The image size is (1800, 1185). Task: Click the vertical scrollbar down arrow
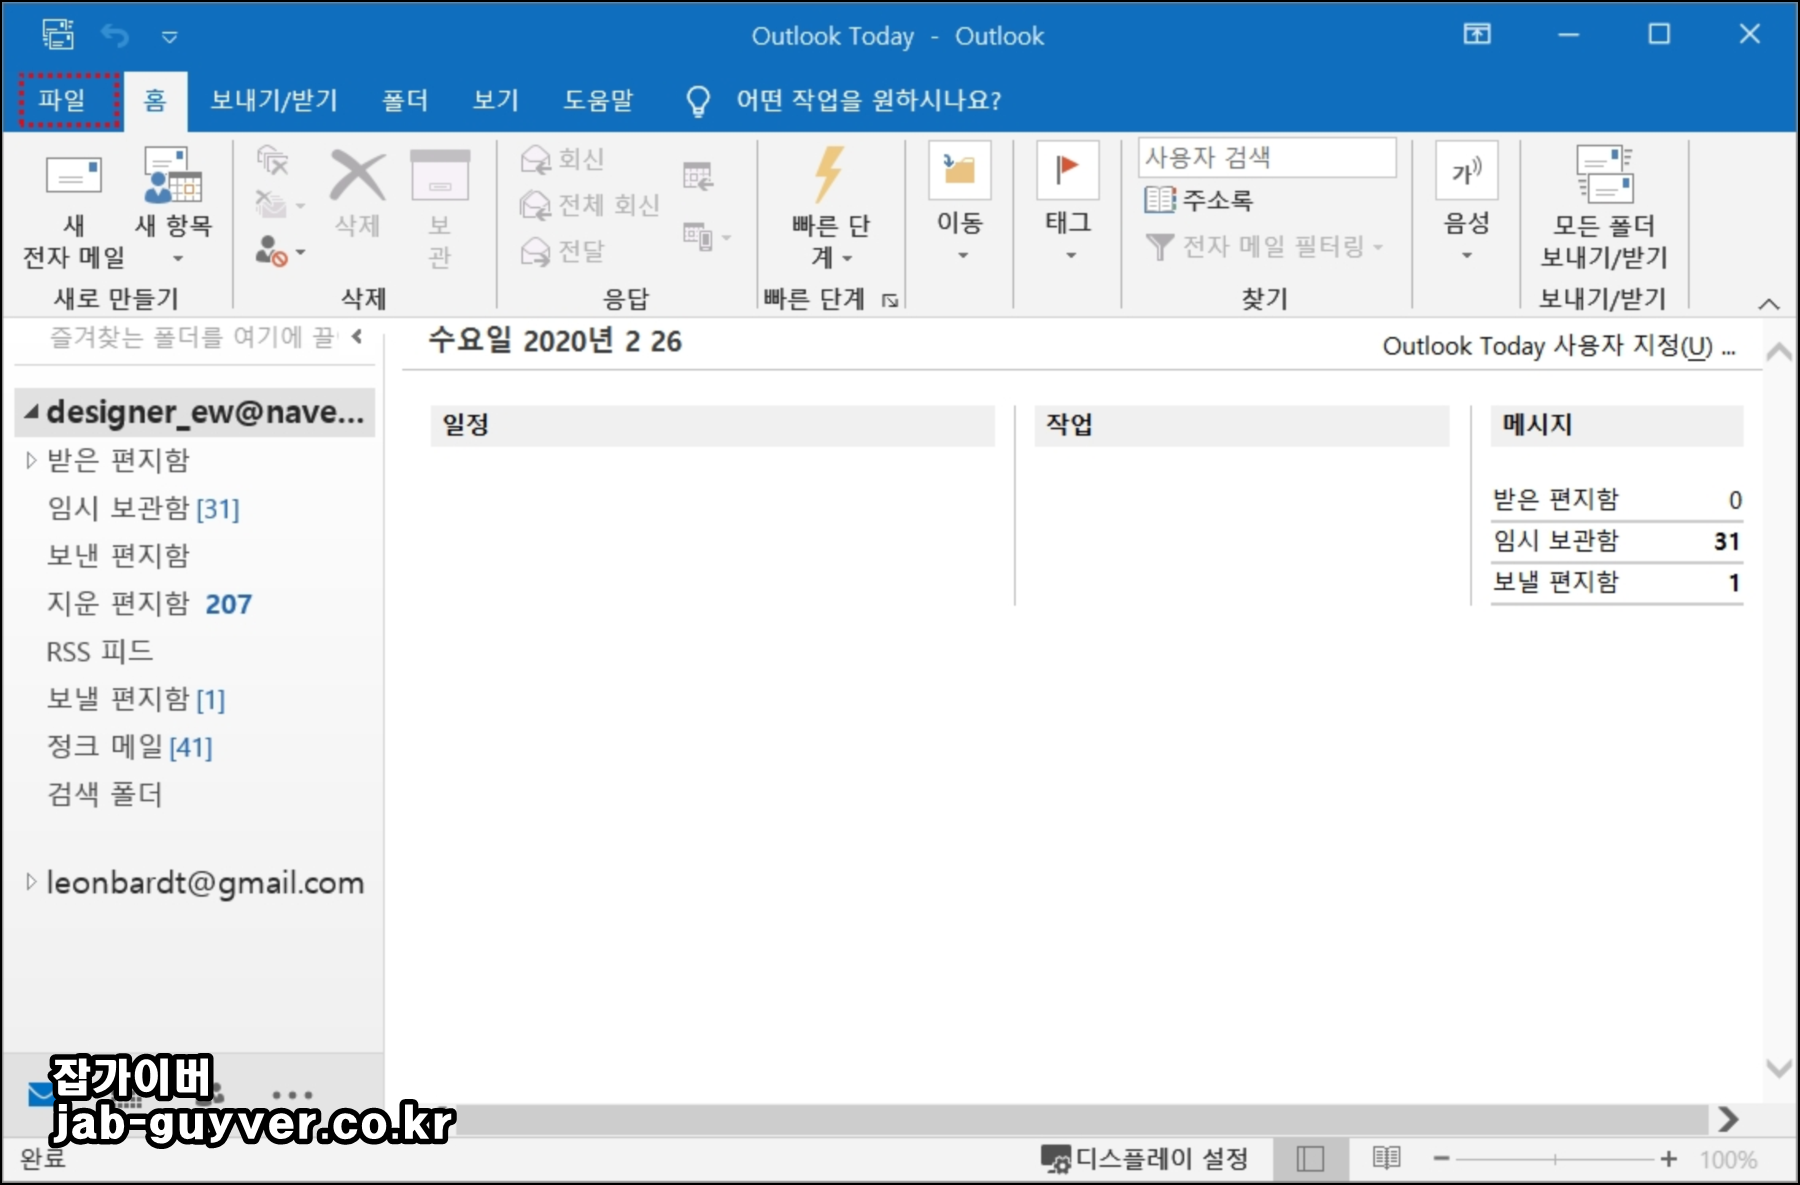[x=1779, y=1068]
